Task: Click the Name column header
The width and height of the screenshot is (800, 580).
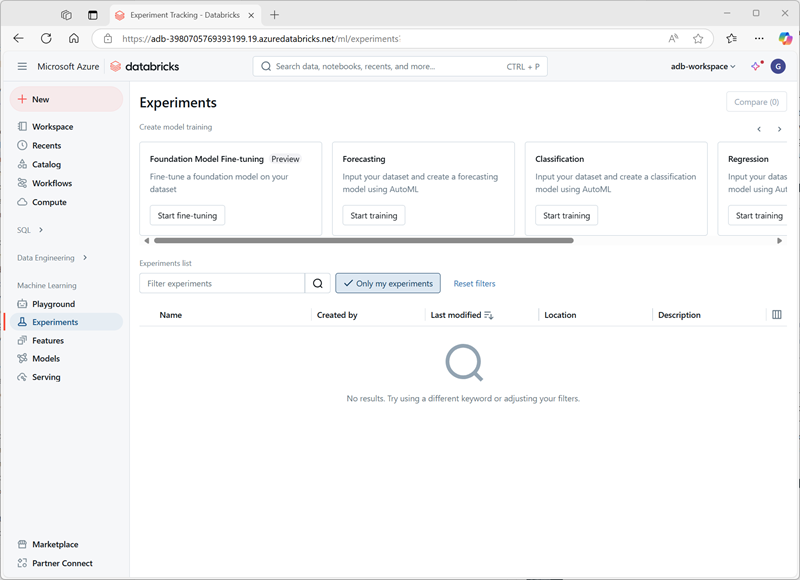Action: (170, 315)
